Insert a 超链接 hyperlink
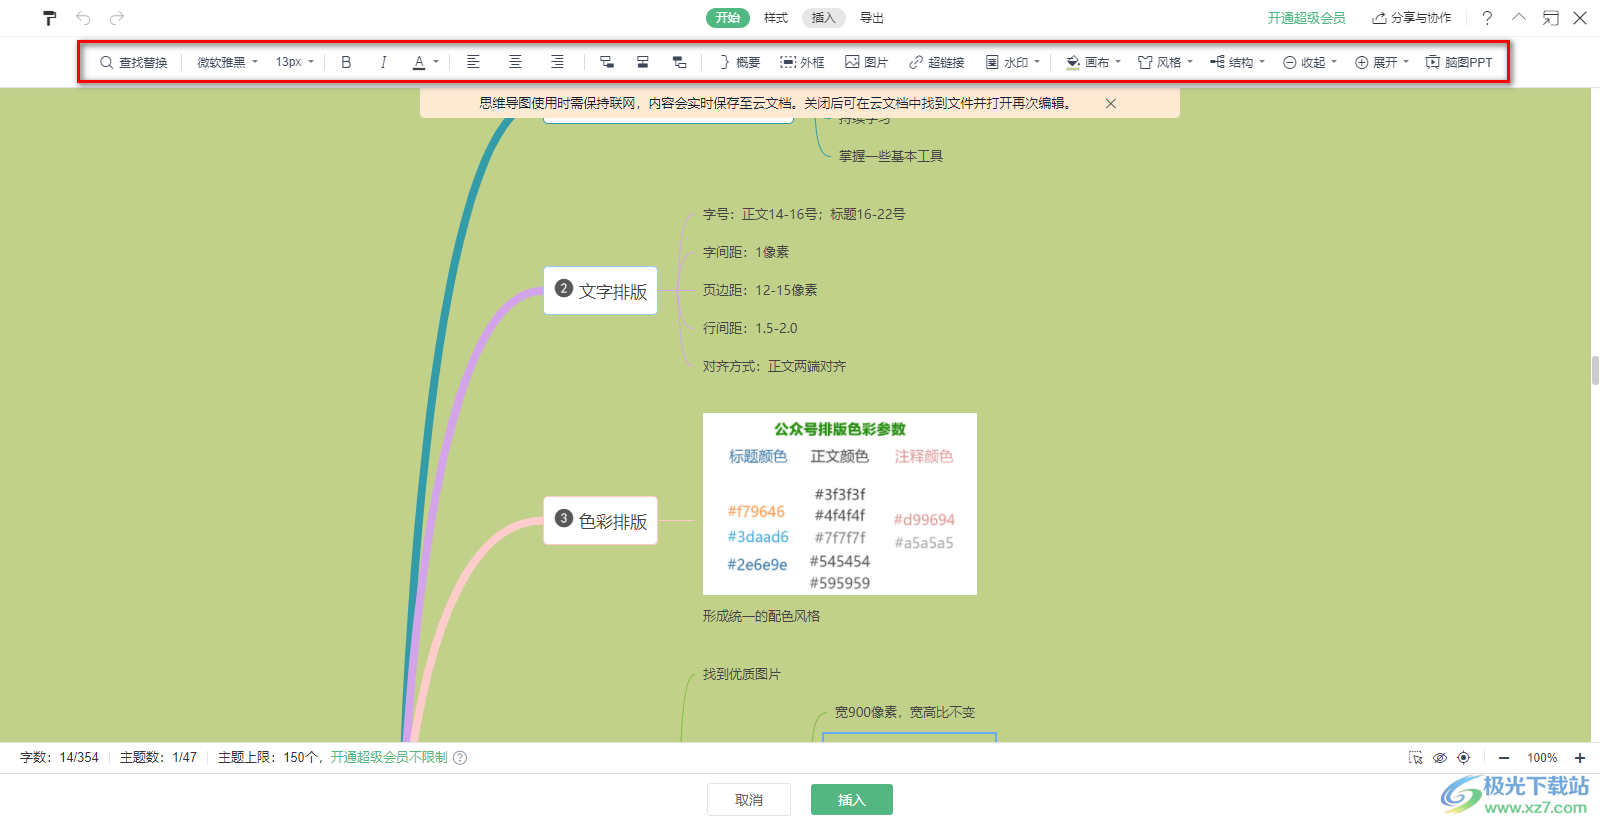 (x=937, y=62)
